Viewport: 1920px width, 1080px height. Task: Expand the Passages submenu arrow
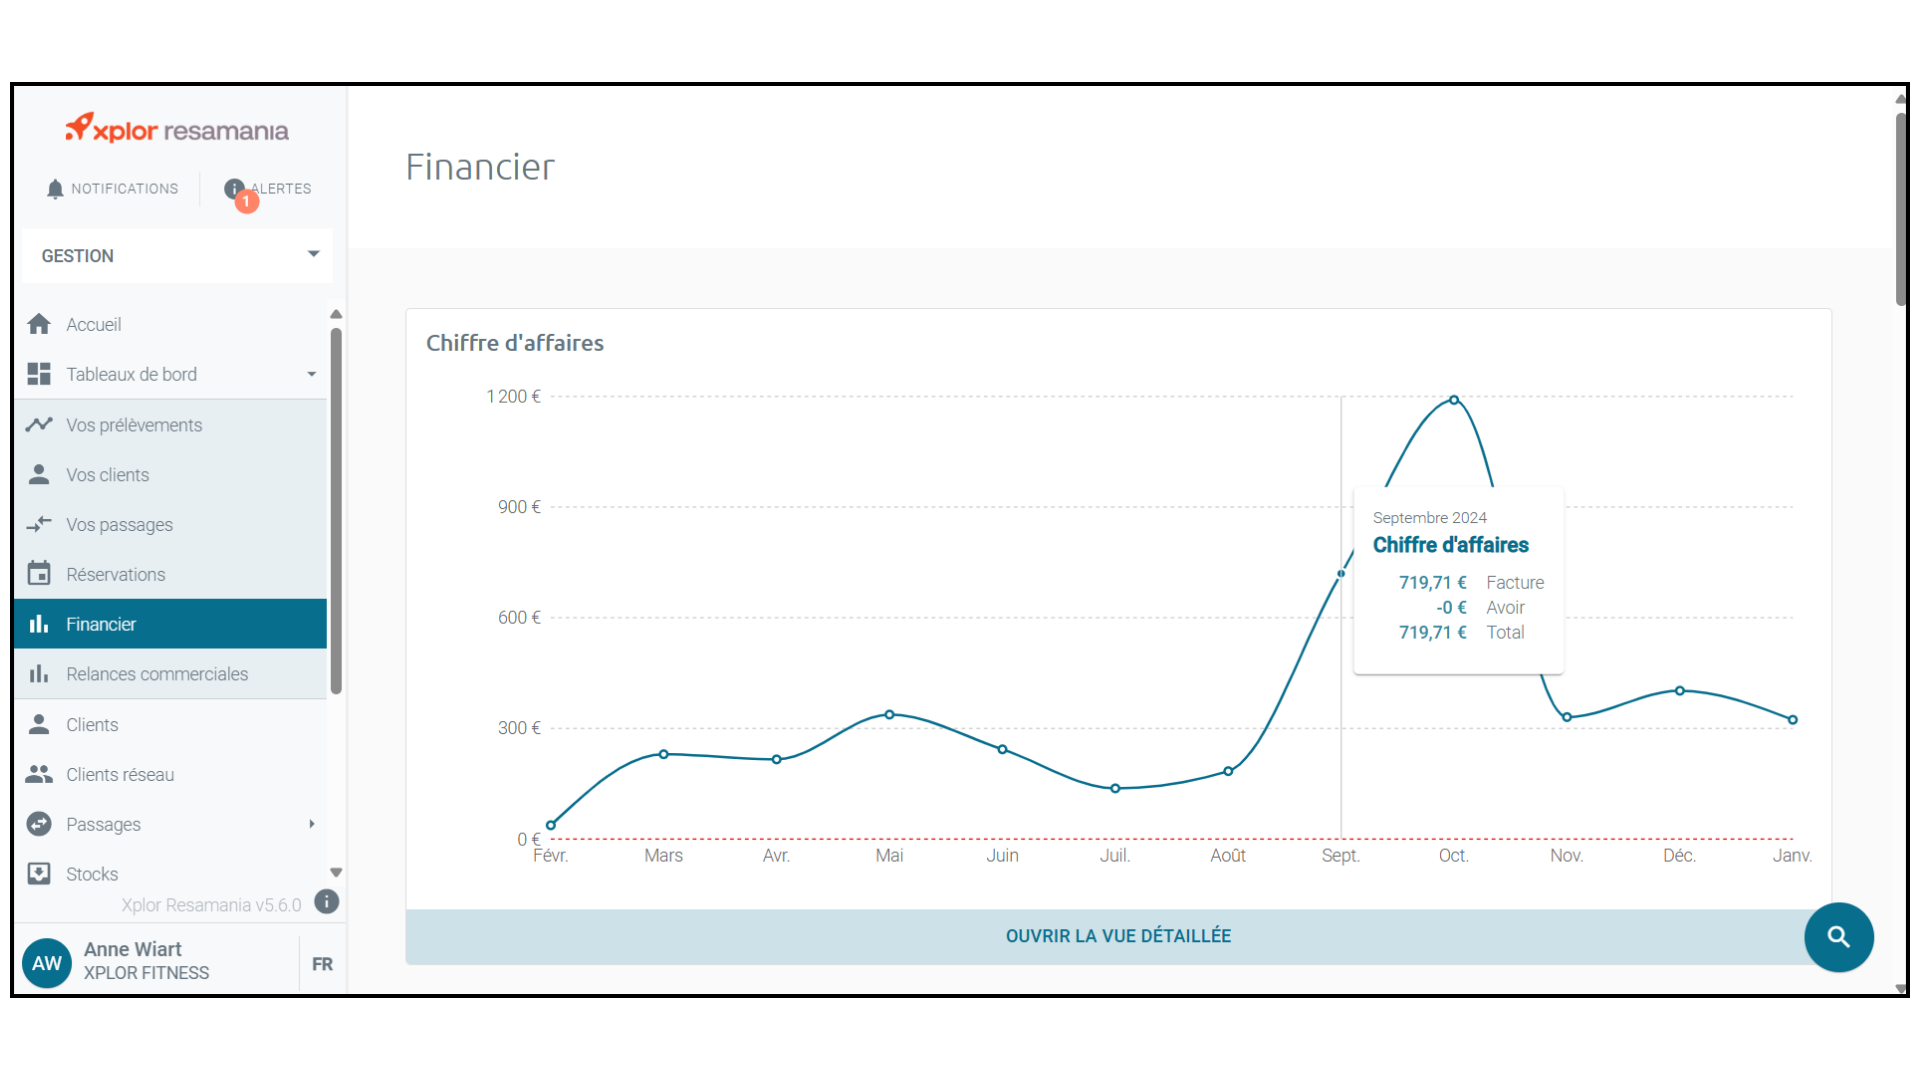pos(311,824)
